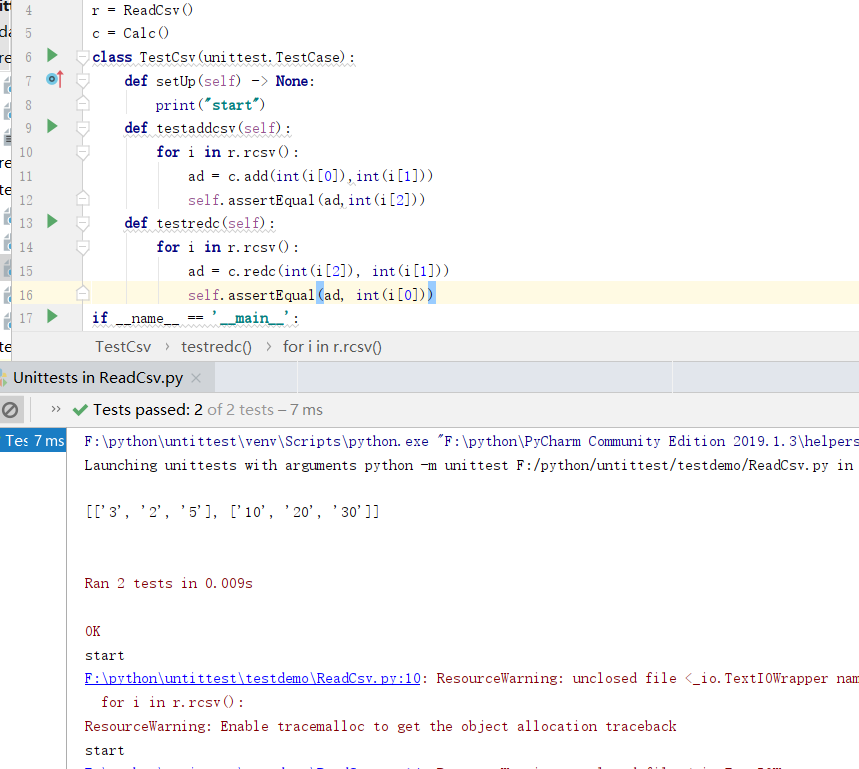Click on 'Ran 2 tests in 0.009s' output line
The width and height of the screenshot is (859, 769).
click(169, 583)
